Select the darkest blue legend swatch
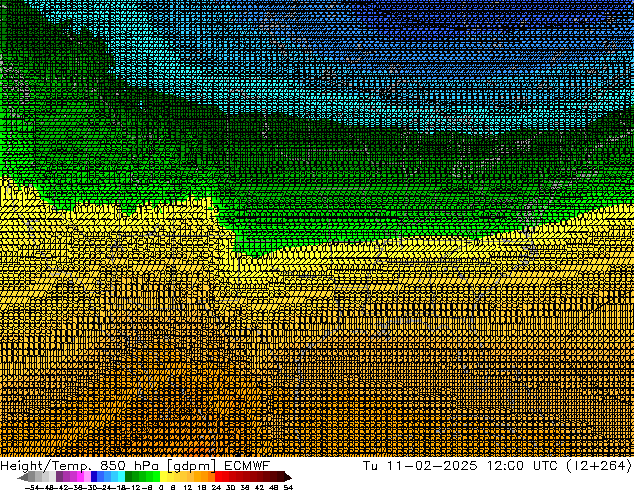634x490 pixels. tap(94, 476)
